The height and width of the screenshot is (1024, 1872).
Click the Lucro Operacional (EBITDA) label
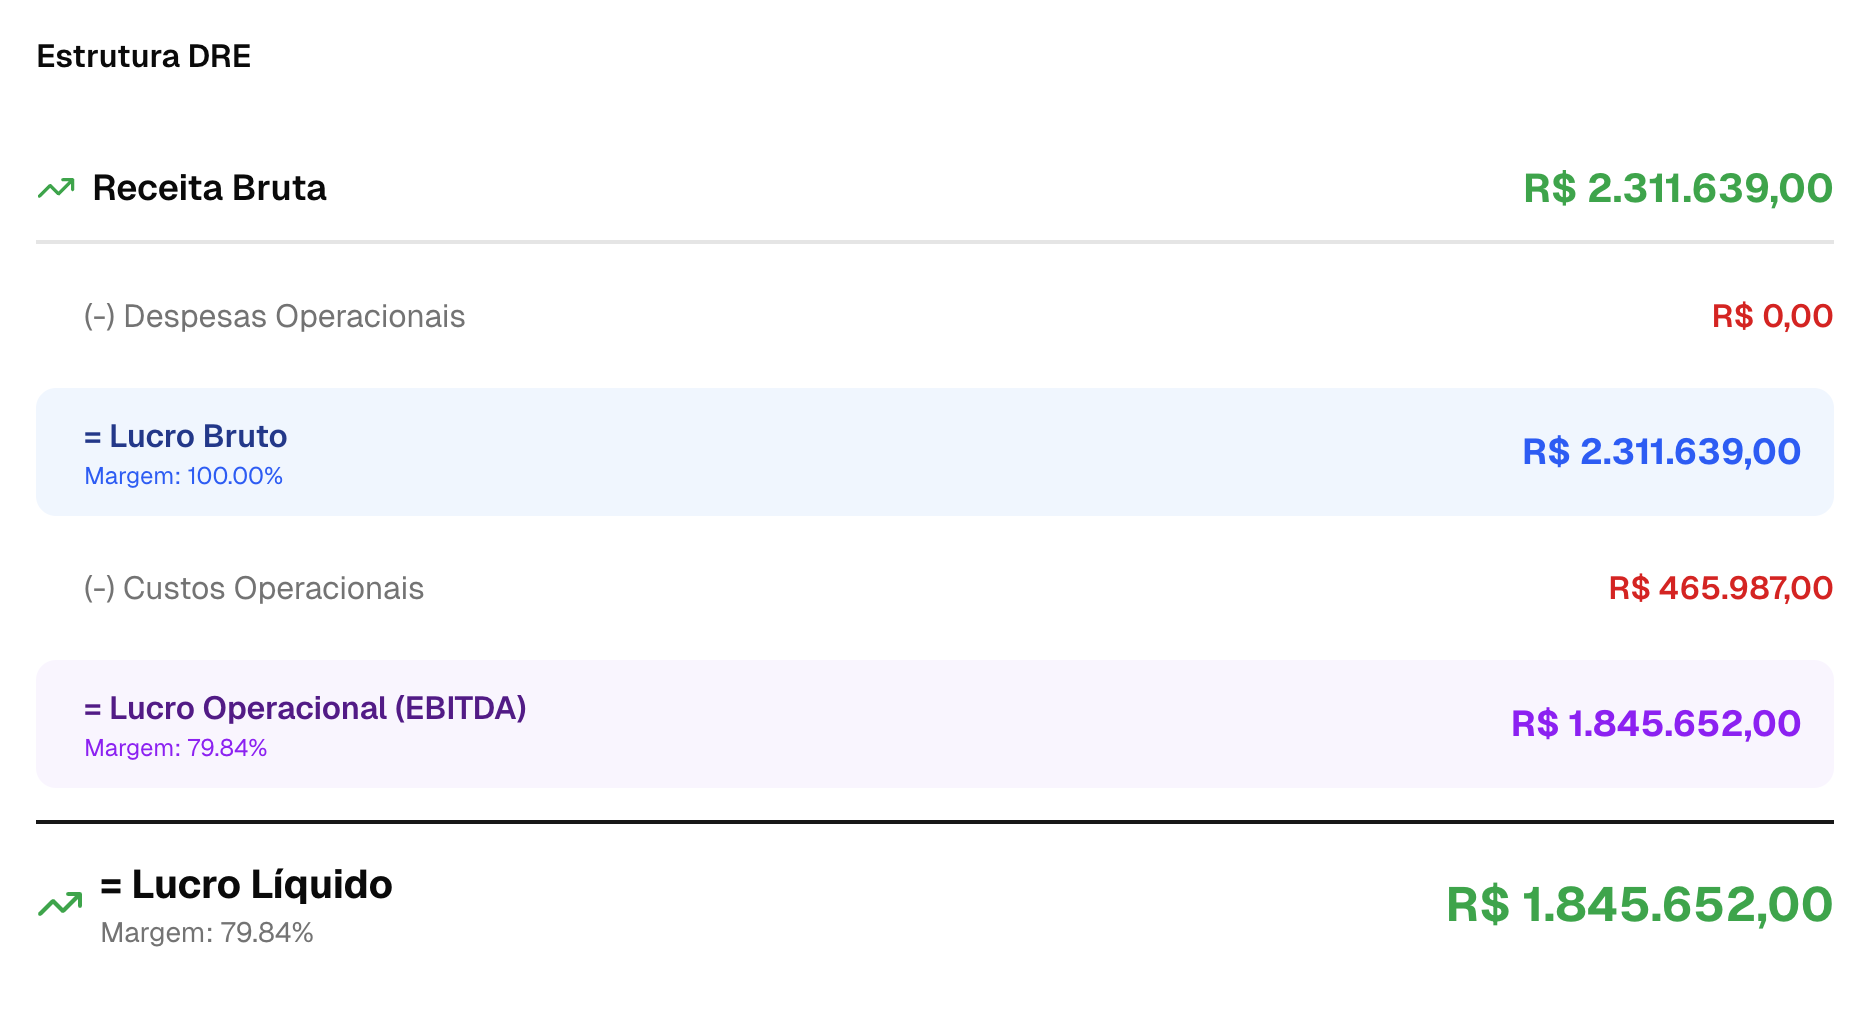305,708
